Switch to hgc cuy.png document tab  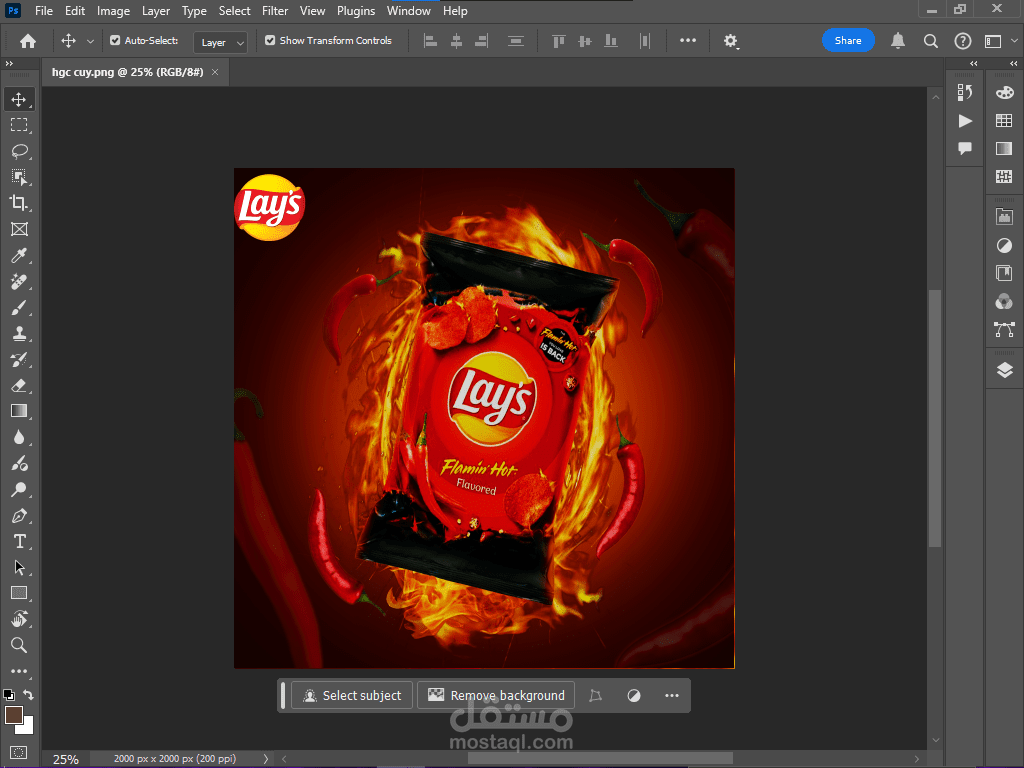pyautogui.click(x=128, y=72)
